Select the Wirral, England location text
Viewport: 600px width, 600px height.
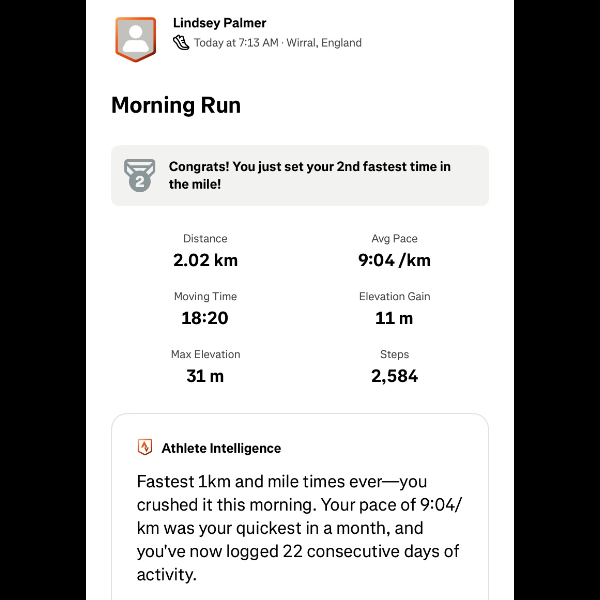tap(326, 43)
